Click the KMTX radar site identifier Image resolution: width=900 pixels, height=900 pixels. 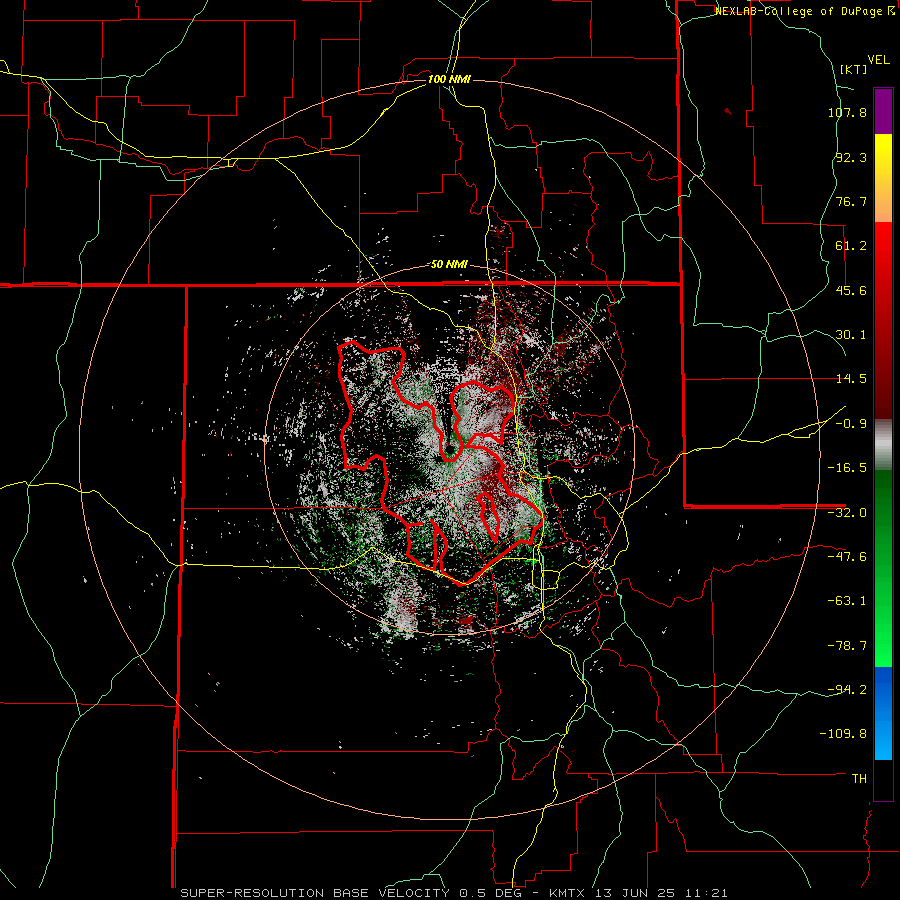pos(567,893)
